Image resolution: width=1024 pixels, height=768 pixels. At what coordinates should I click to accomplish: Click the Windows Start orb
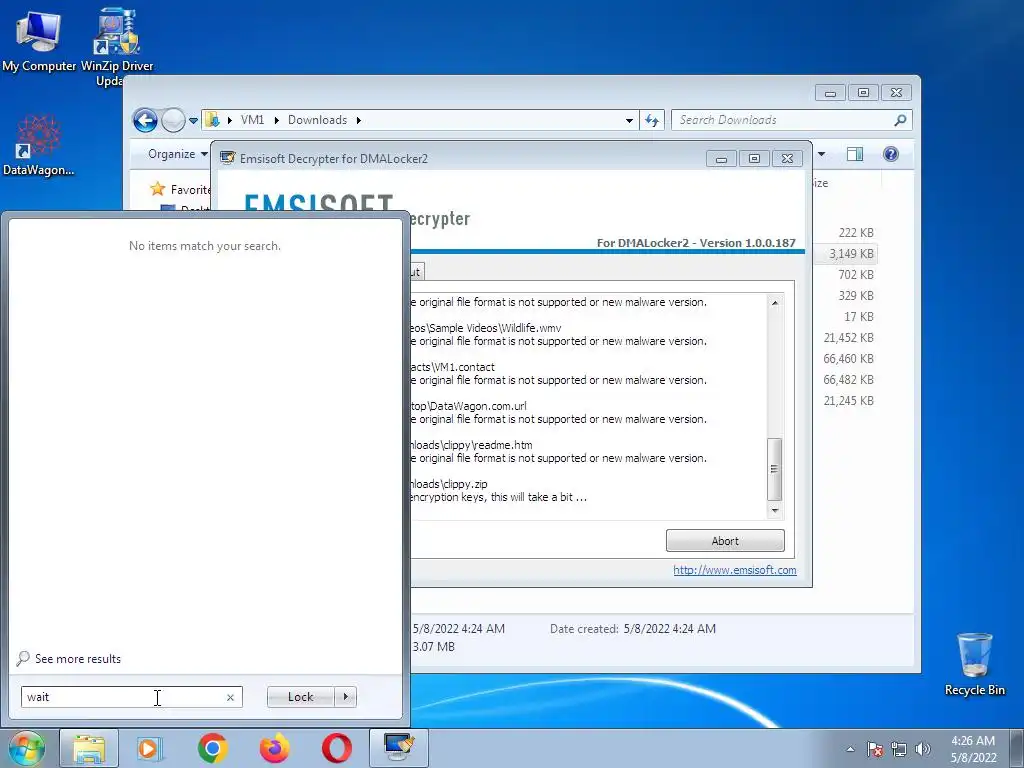click(x=26, y=748)
